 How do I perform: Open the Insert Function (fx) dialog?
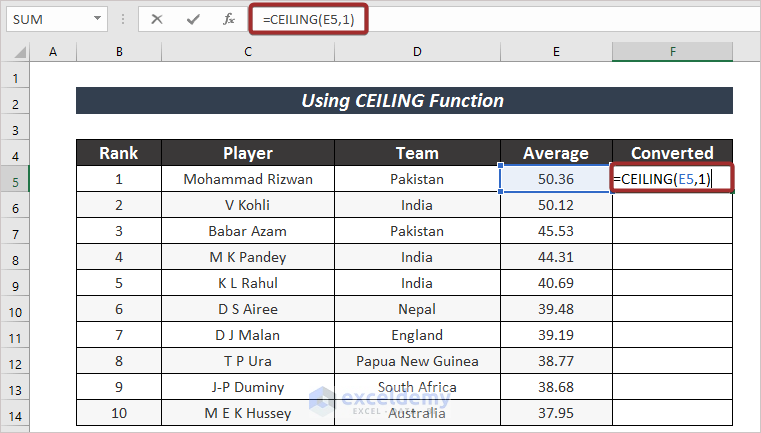[x=229, y=19]
